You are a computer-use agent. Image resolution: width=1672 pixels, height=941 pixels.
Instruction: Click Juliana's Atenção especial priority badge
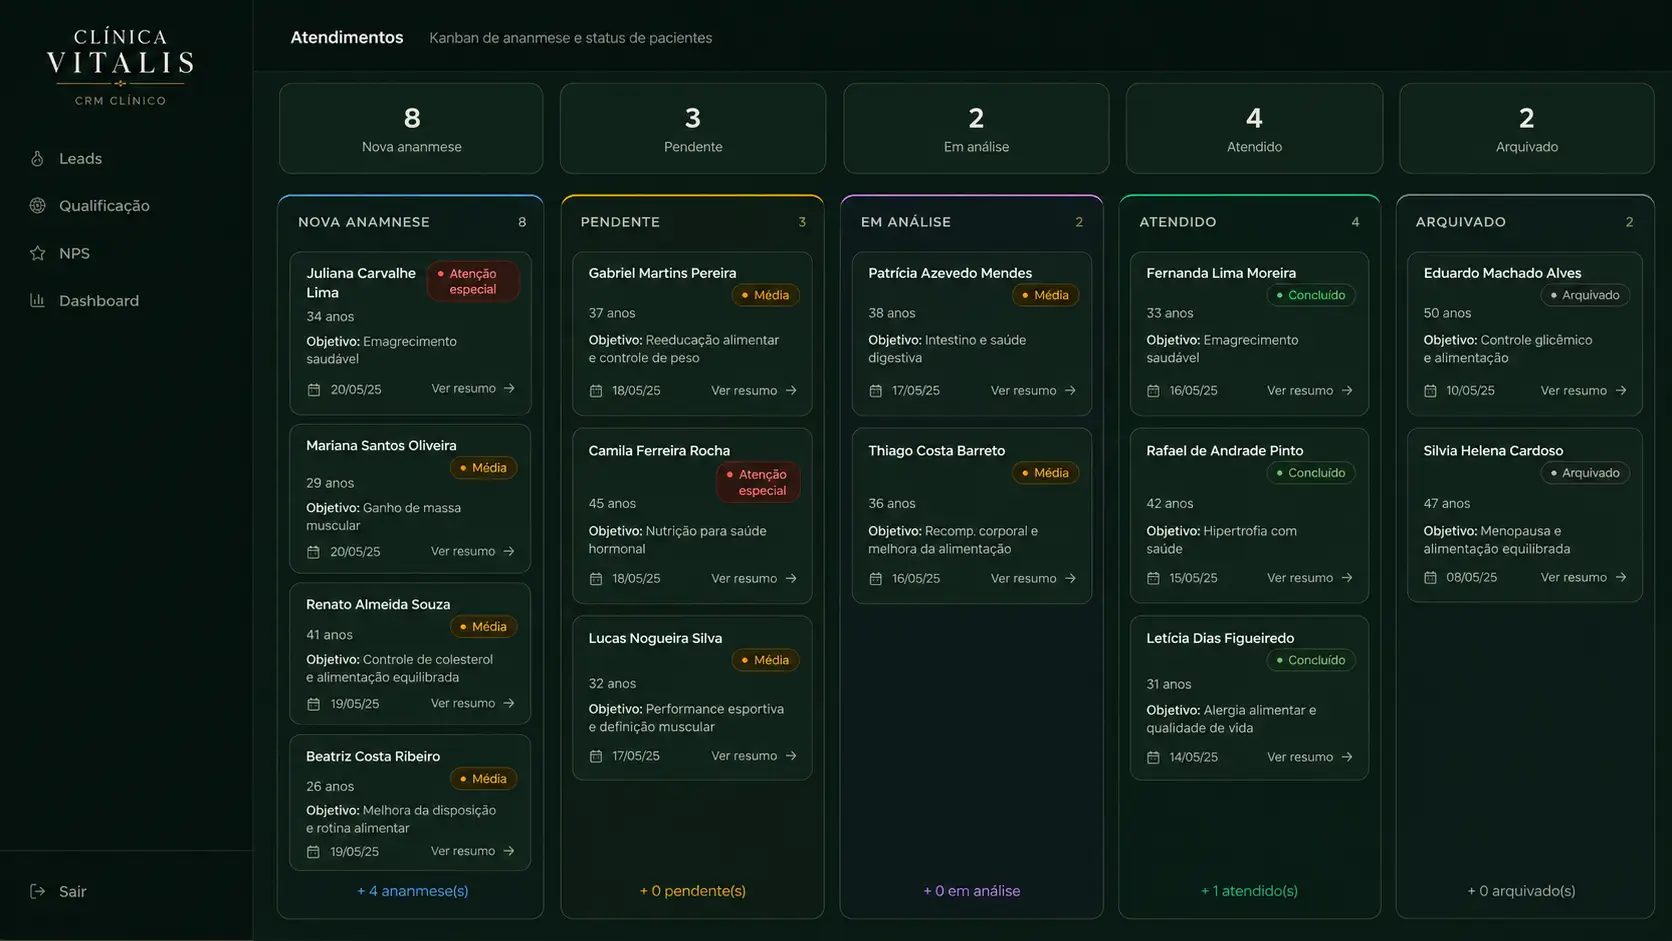tap(472, 281)
